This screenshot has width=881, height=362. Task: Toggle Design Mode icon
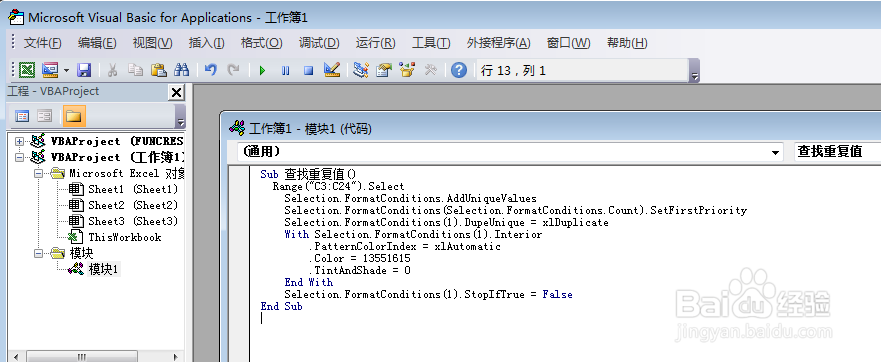(x=332, y=70)
